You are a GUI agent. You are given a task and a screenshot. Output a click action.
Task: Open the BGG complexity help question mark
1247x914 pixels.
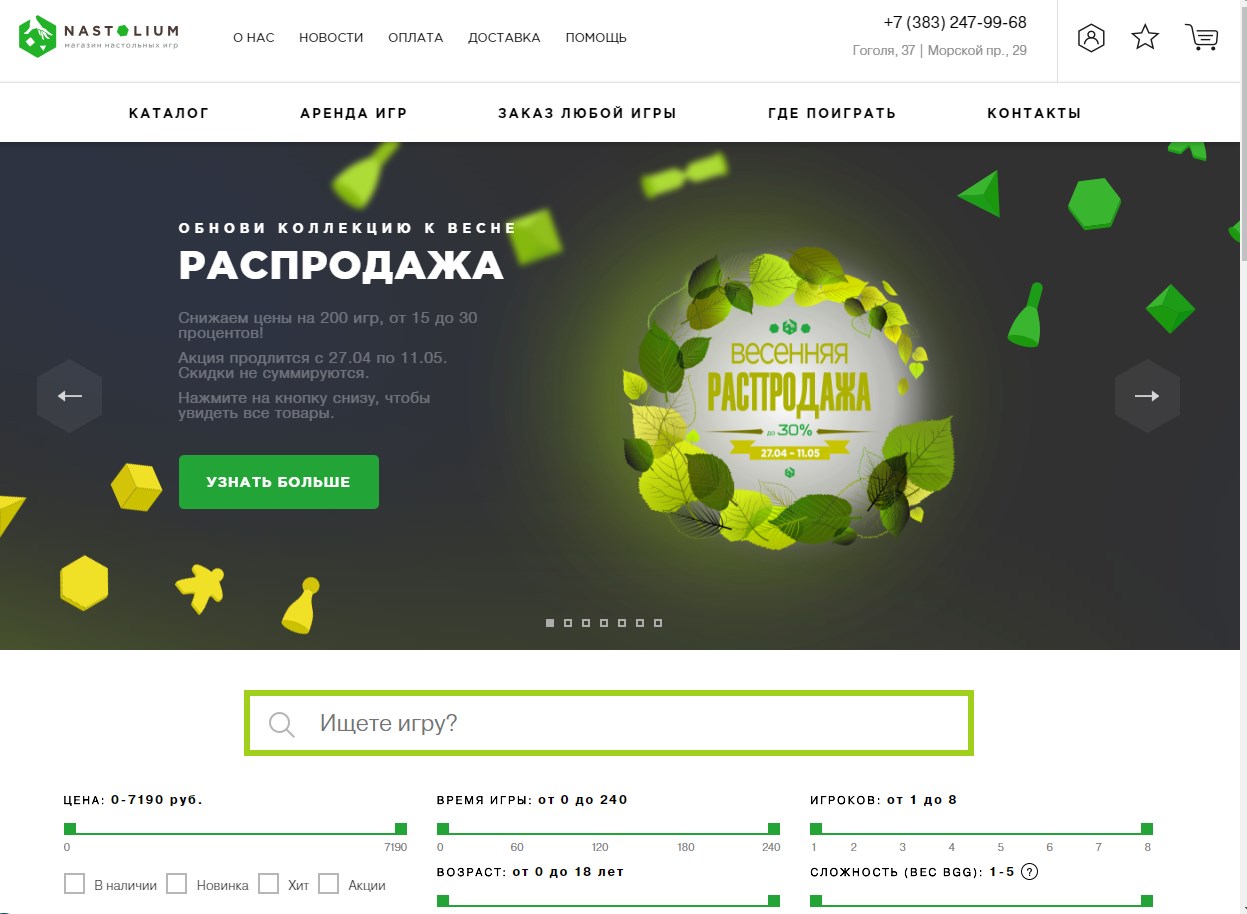(x=1030, y=871)
